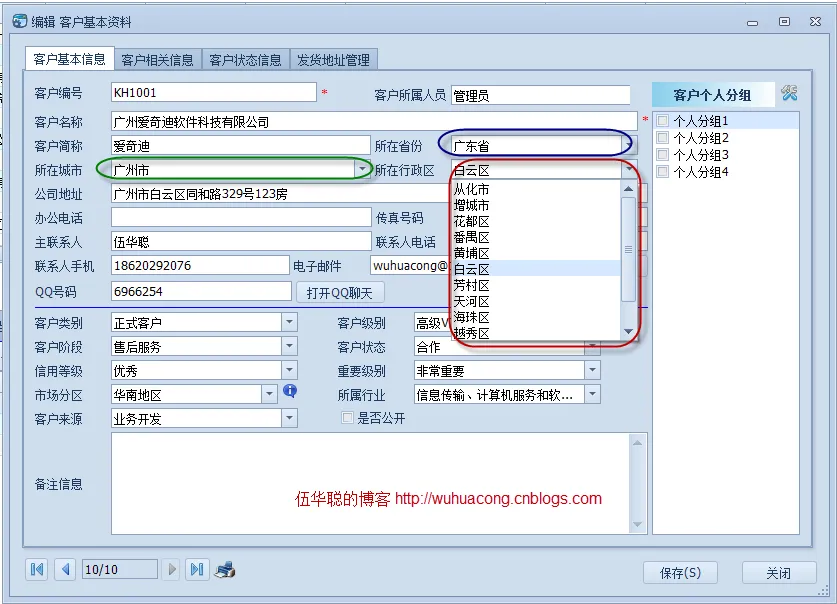This screenshot has width=837, height=604.
Task: Check the 个人分组2 checkbox
Action: click(x=662, y=138)
